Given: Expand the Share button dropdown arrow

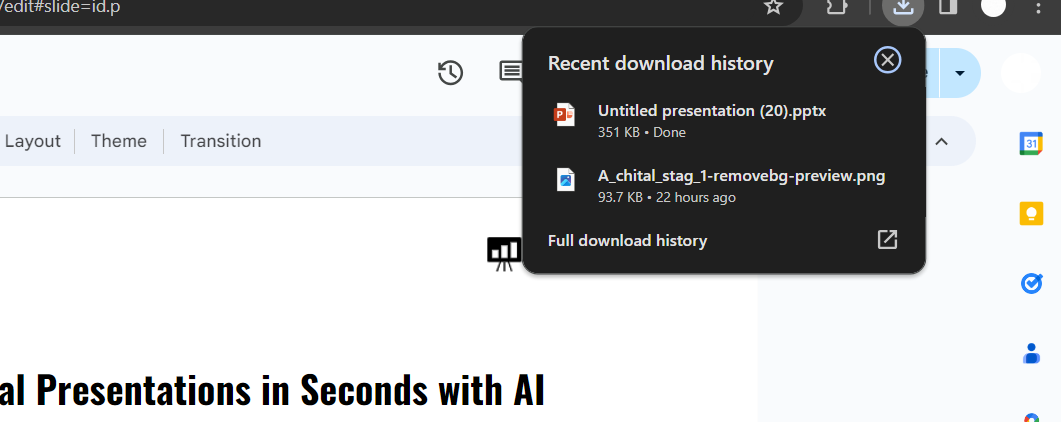Looking at the screenshot, I should click(960, 73).
